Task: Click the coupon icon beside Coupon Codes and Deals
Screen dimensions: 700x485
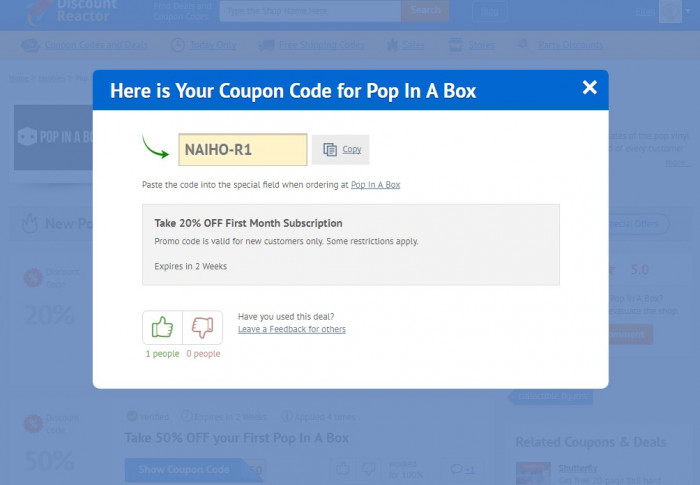Action: 30,45
